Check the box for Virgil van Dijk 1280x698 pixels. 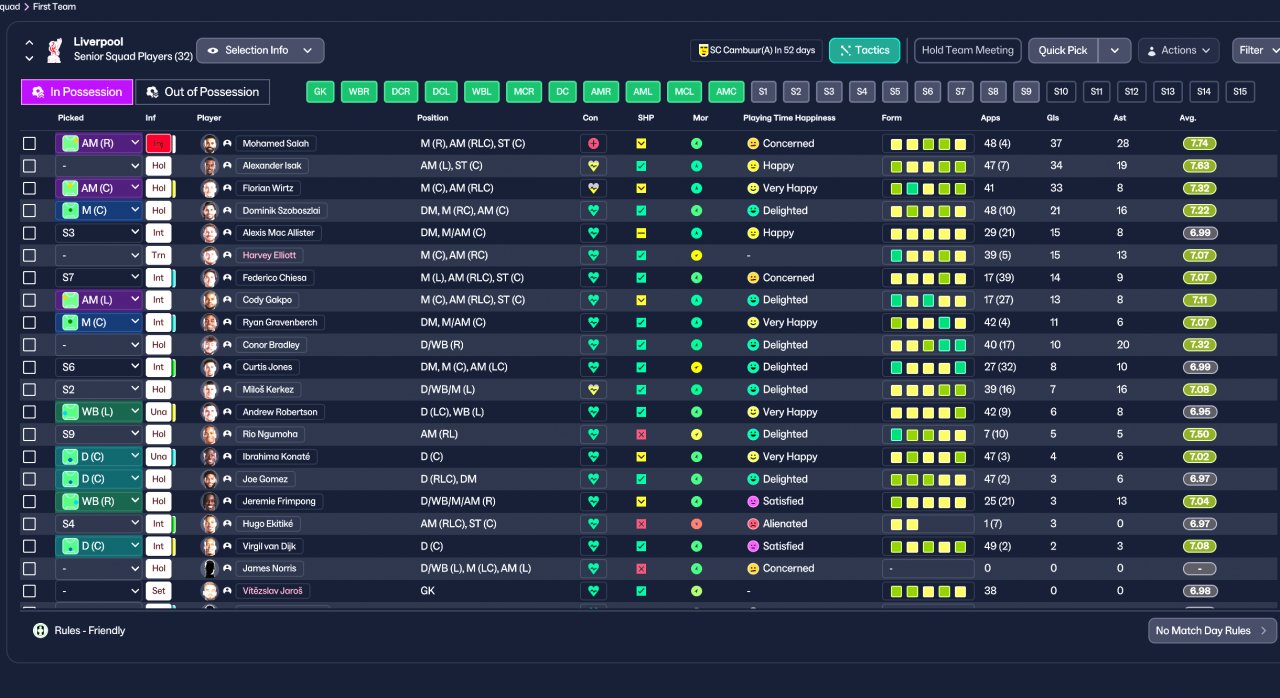30,546
